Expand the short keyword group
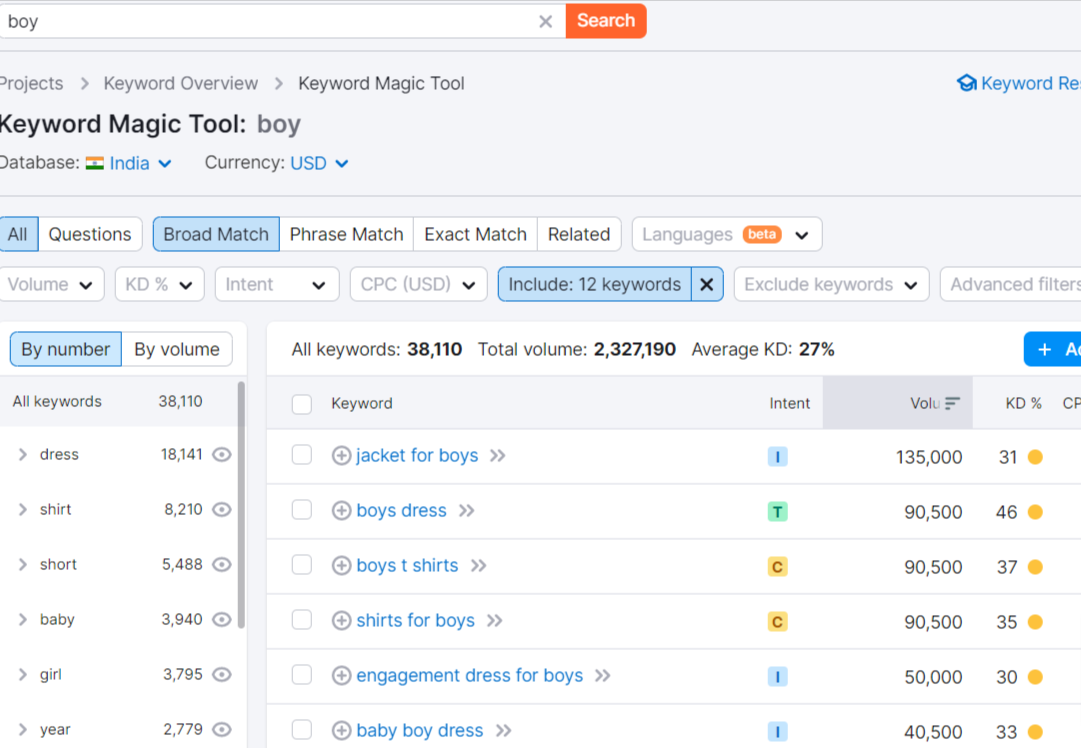Screen dimensions: 1081x748 click(x=23, y=565)
